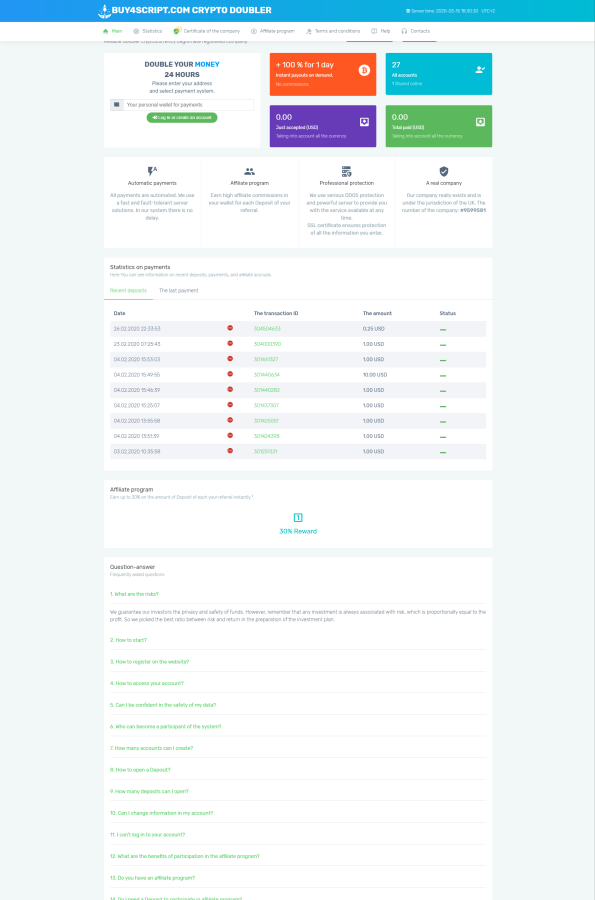Click the Affiliate program people icon
The image size is (595, 900).
coord(250,171)
